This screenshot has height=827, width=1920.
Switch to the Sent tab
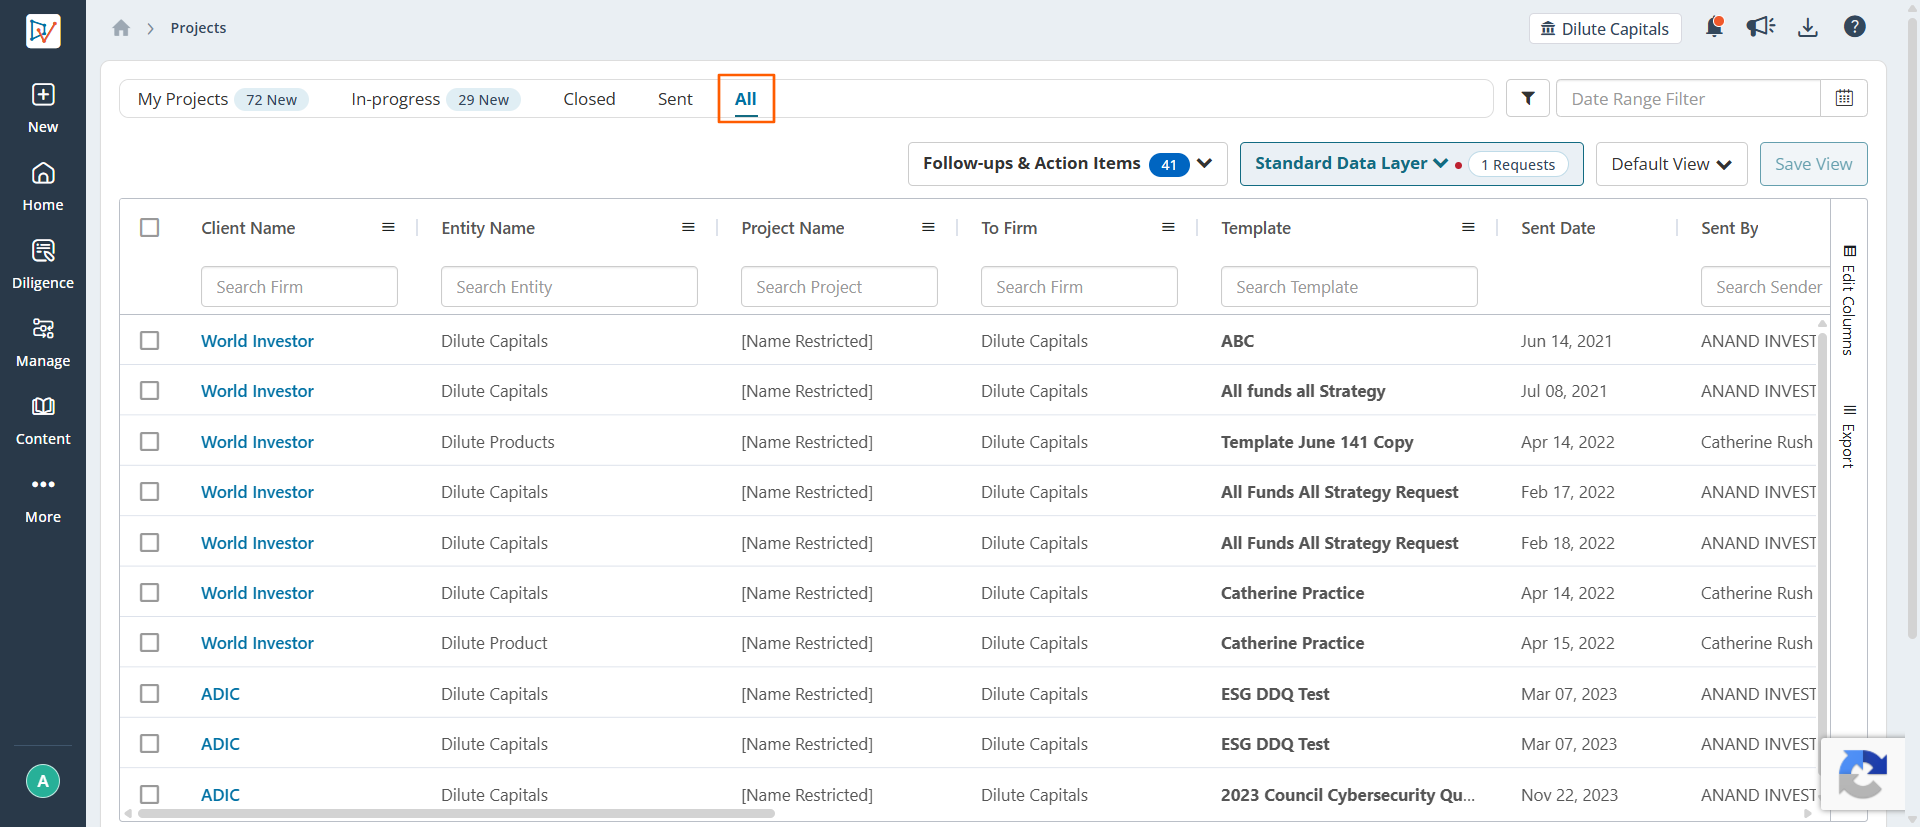tap(675, 99)
